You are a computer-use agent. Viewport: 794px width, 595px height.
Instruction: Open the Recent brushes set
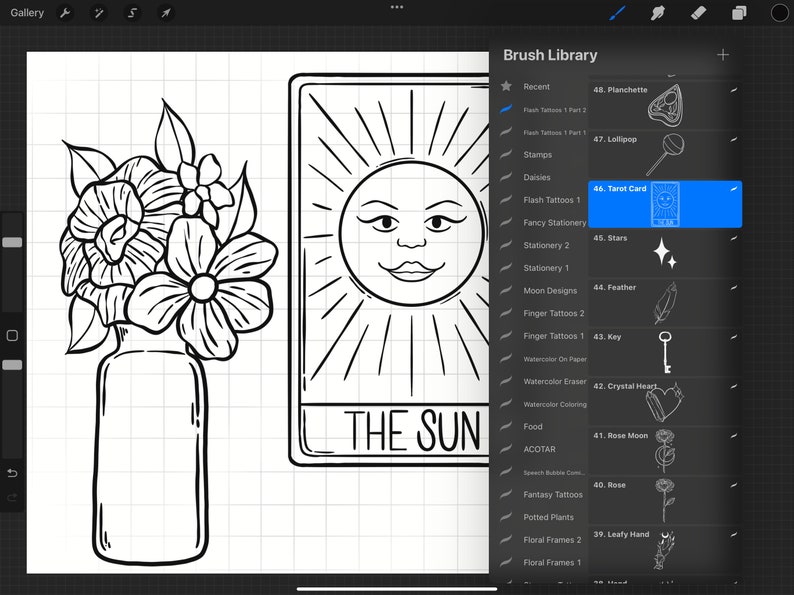point(539,87)
